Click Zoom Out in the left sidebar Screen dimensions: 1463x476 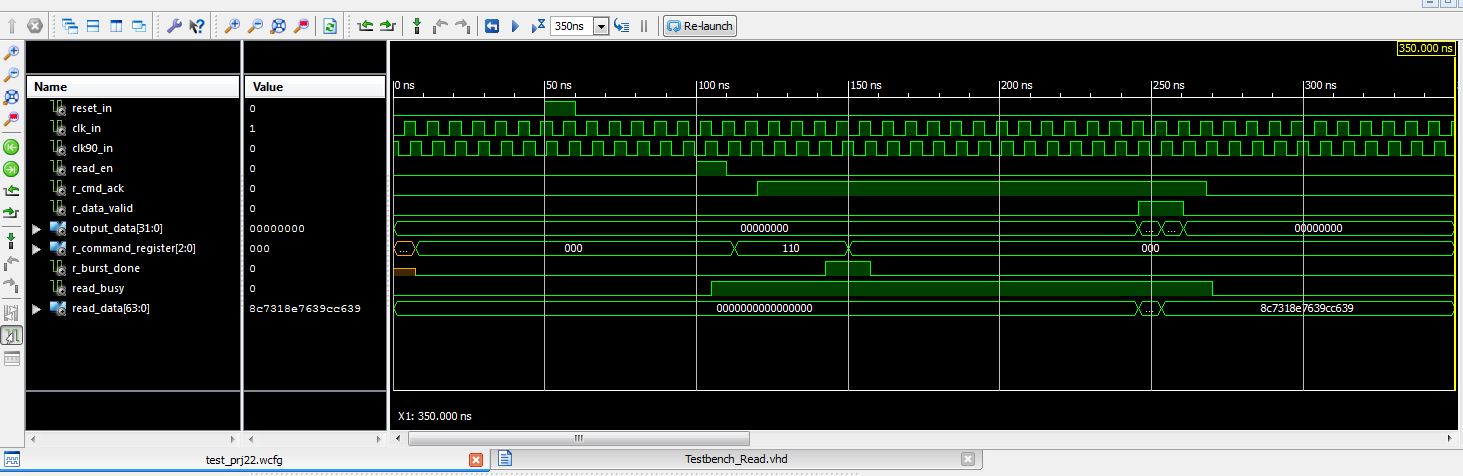[x=12, y=75]
